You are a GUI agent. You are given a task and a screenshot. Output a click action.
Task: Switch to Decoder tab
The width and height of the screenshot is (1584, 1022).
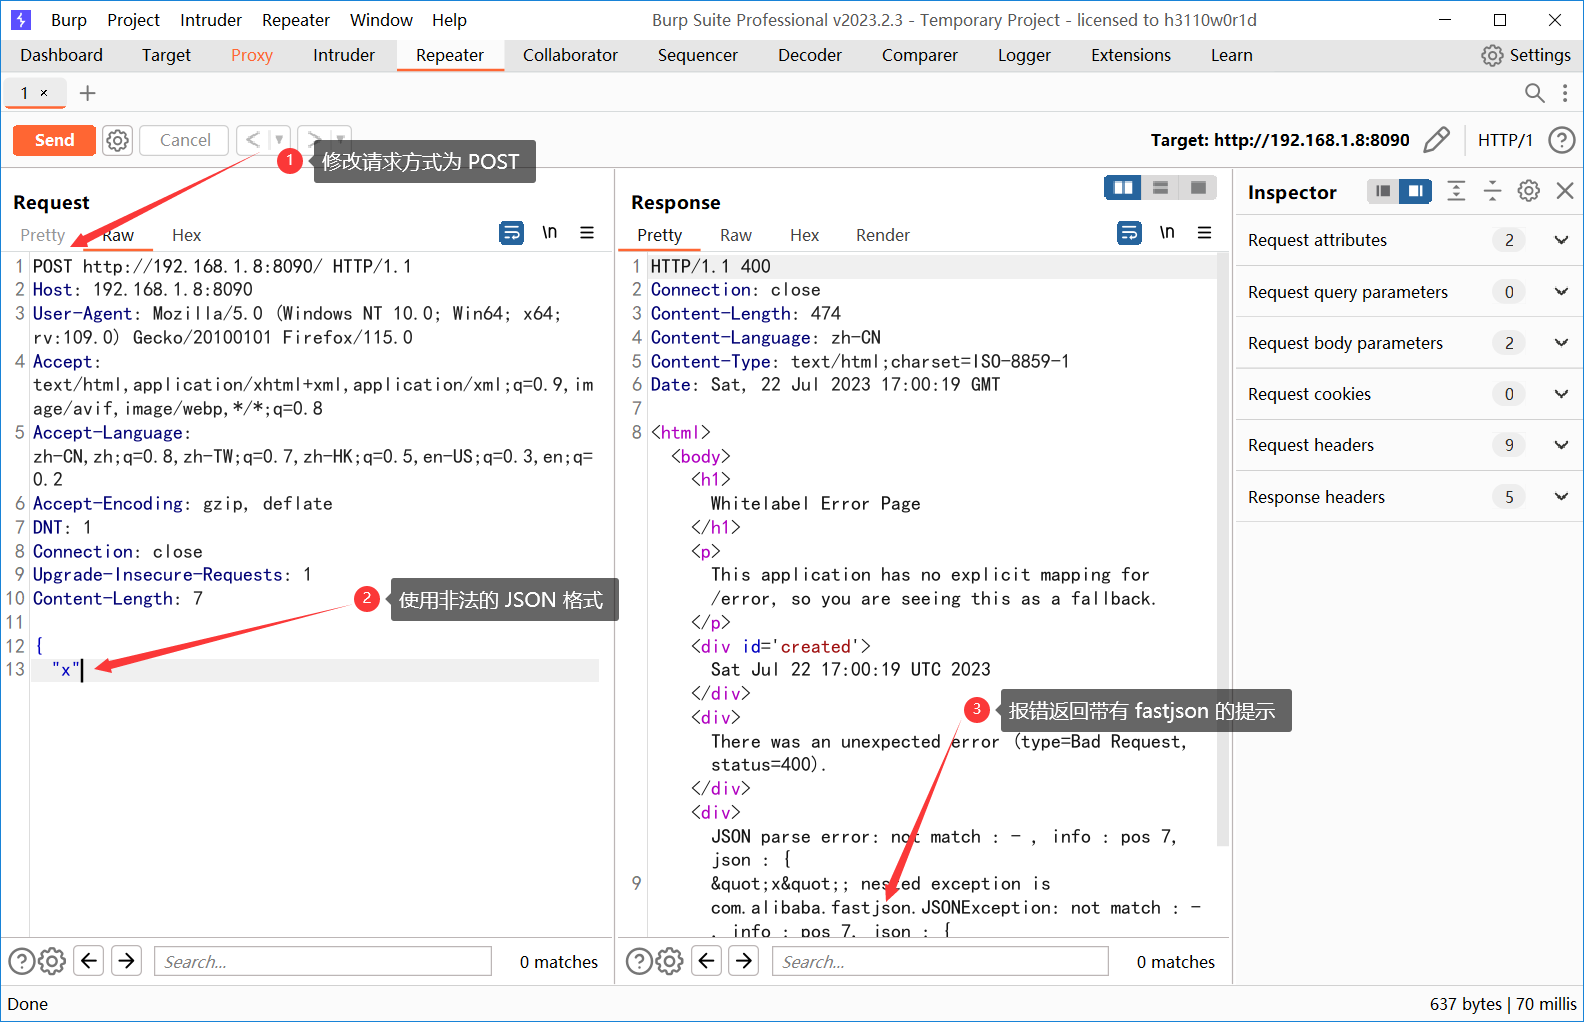(x=810, y=55)
